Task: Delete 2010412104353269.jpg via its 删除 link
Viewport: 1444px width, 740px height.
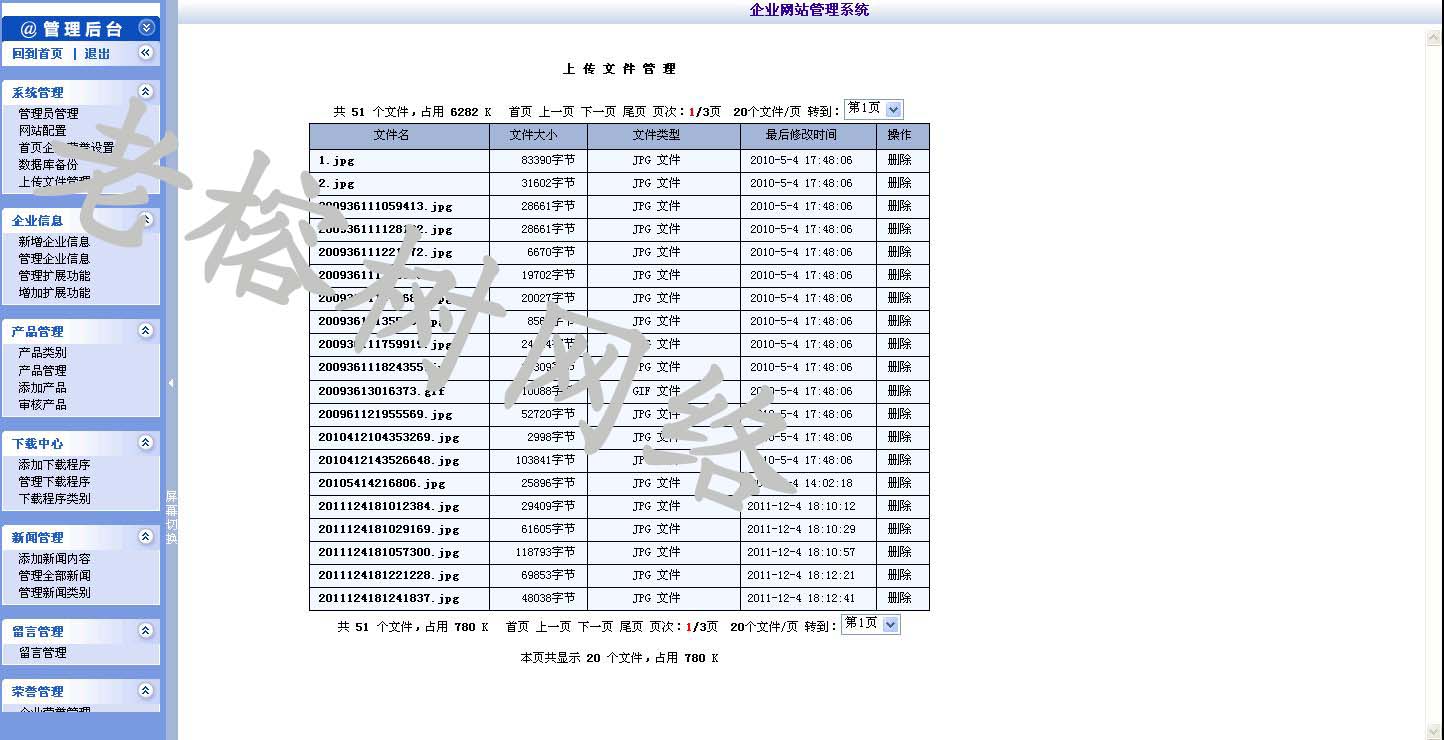Action: [899, 437]
